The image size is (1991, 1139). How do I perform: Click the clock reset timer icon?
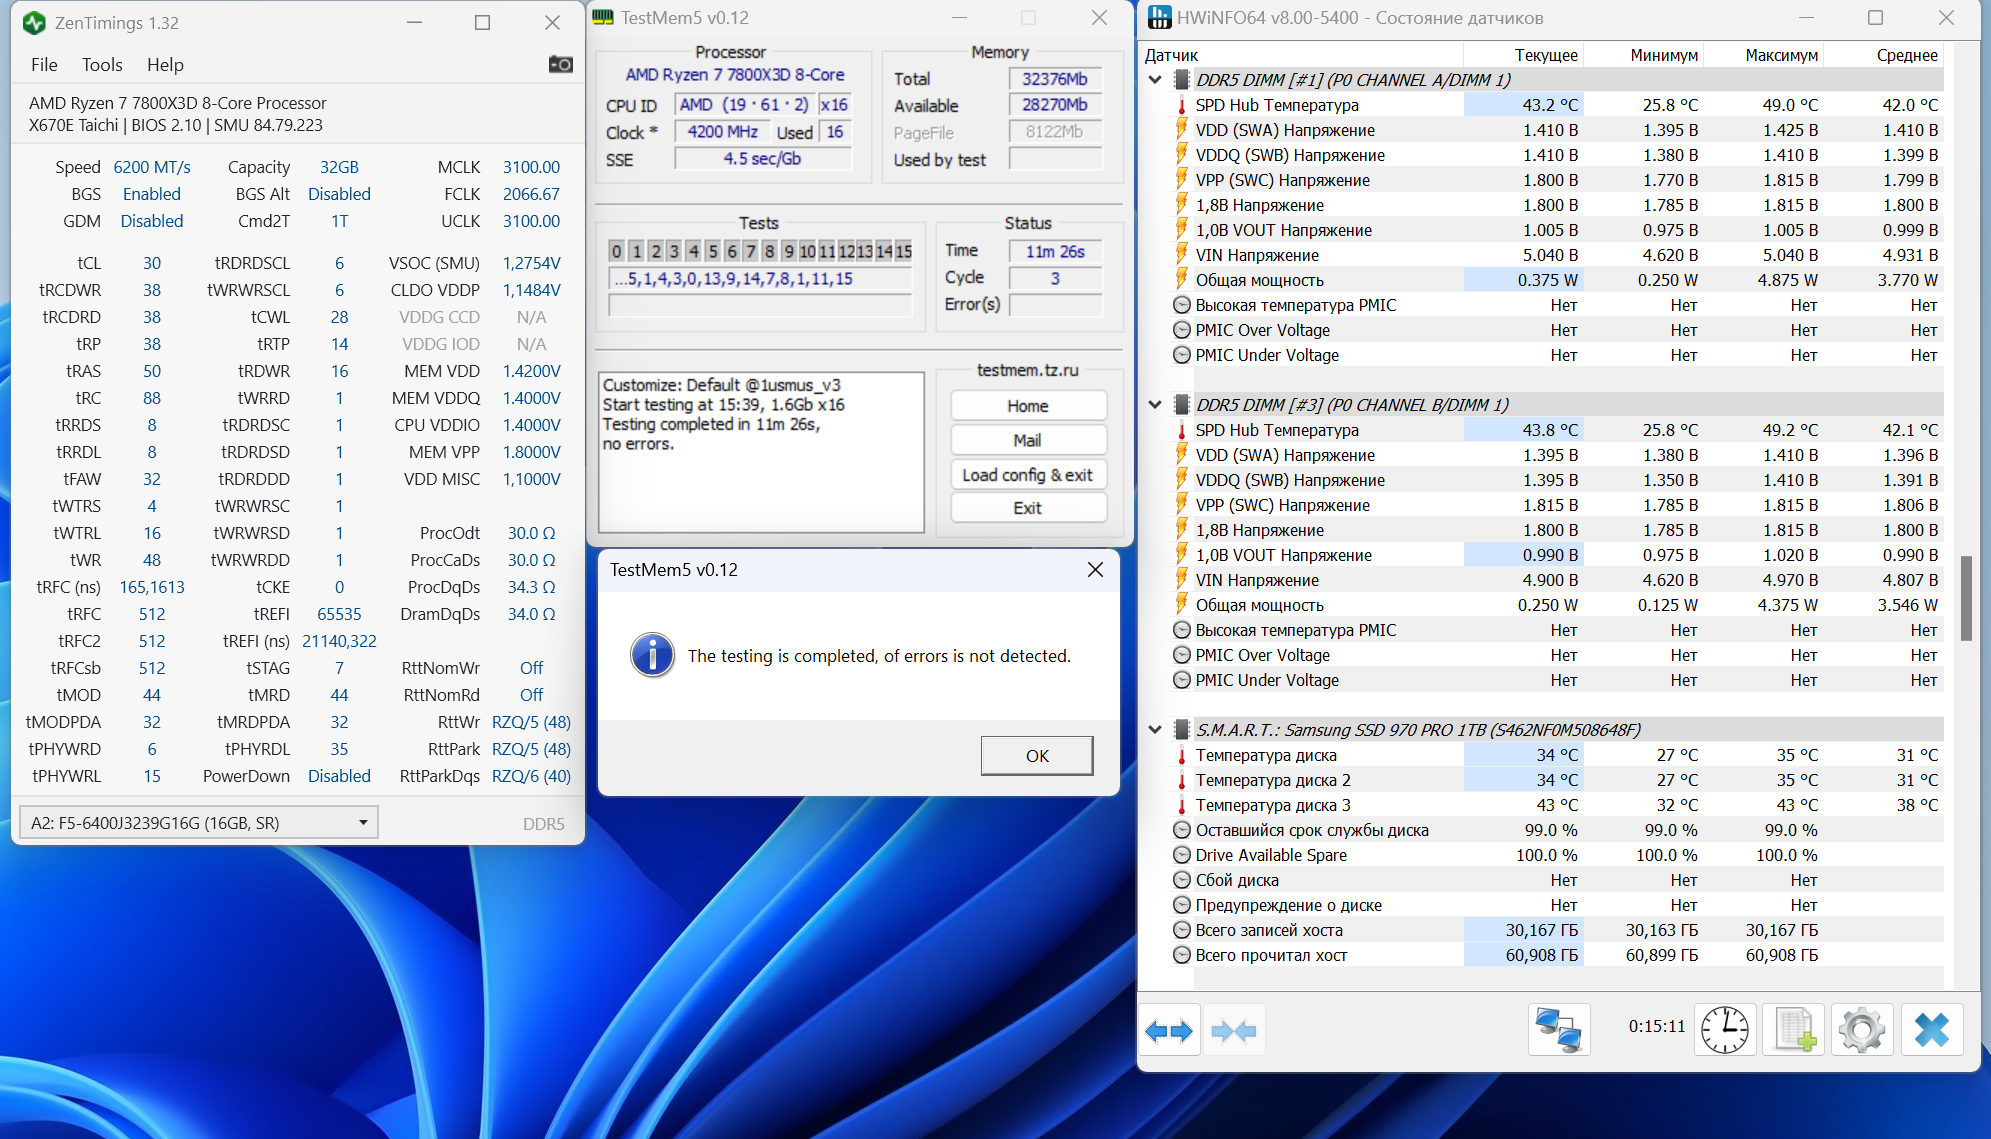coord(1725,1030)
